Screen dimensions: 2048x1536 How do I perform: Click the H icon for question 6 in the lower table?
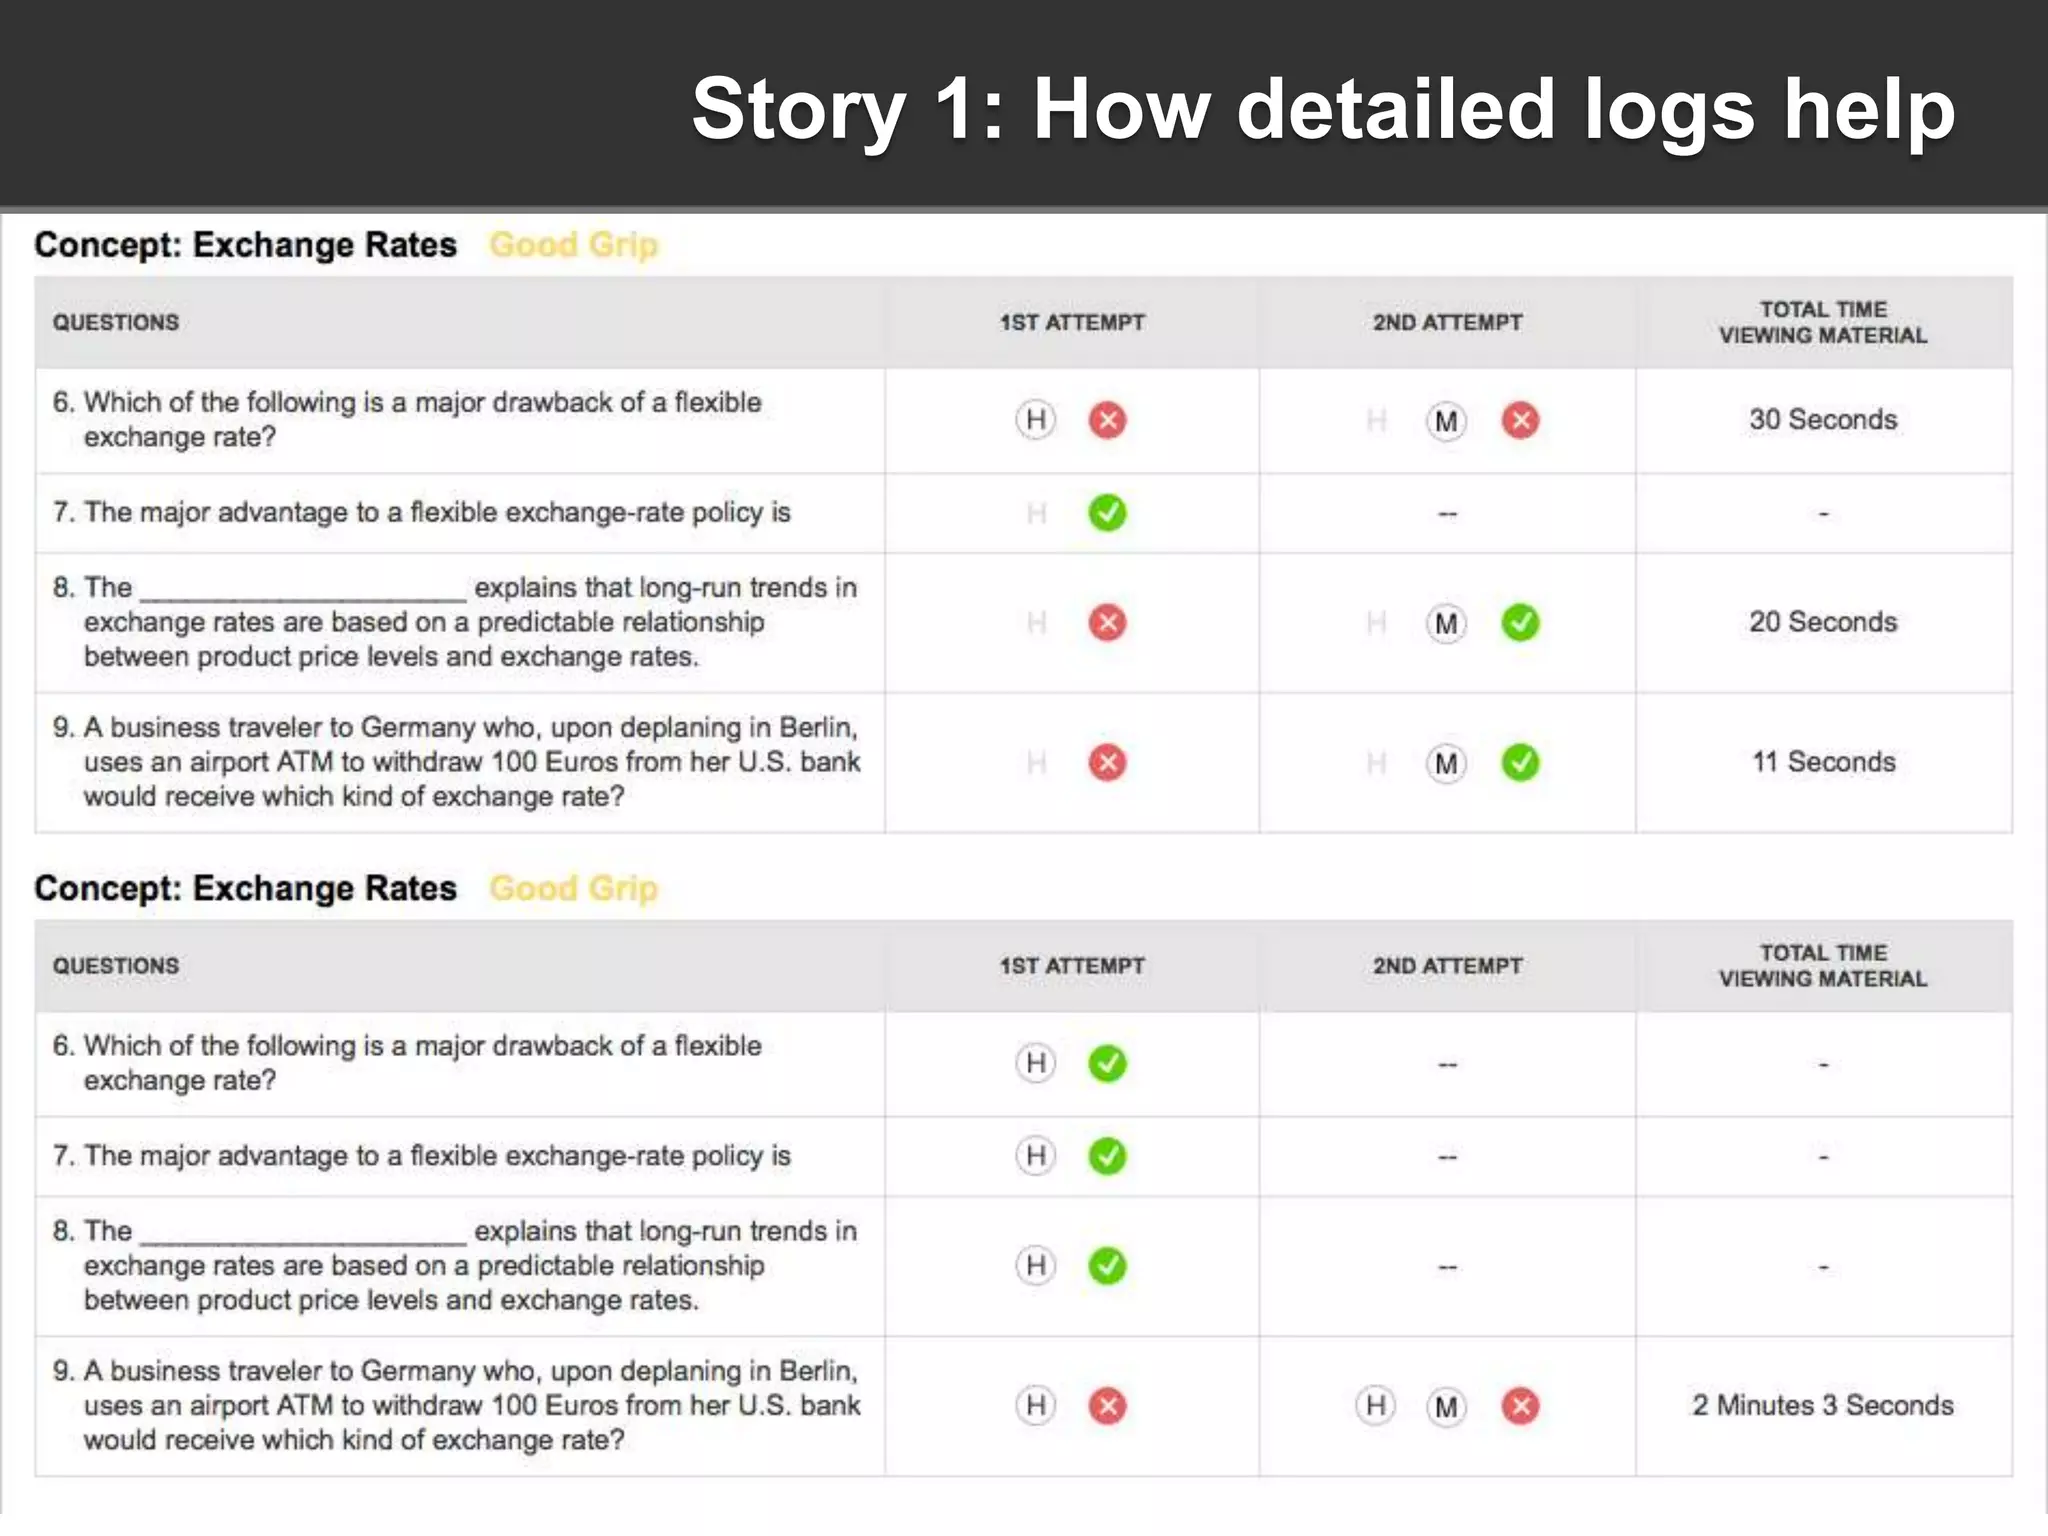pyautogui.click(x=1036, y=1062)
